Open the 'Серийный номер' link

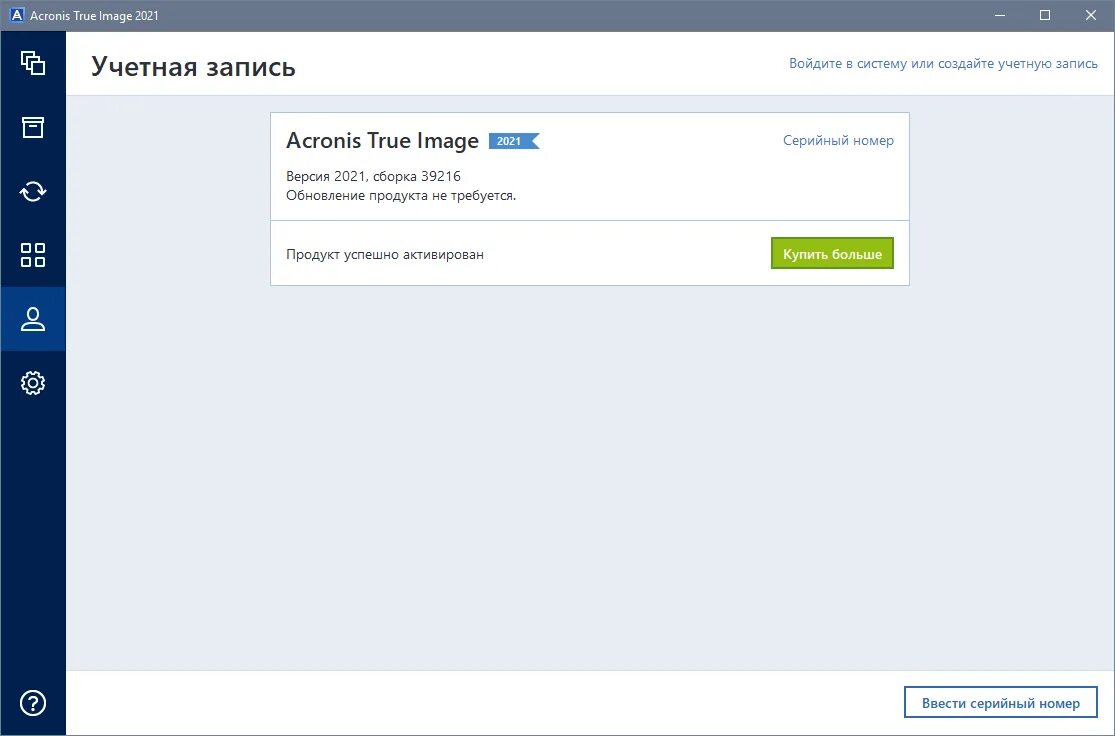[838, 140]
